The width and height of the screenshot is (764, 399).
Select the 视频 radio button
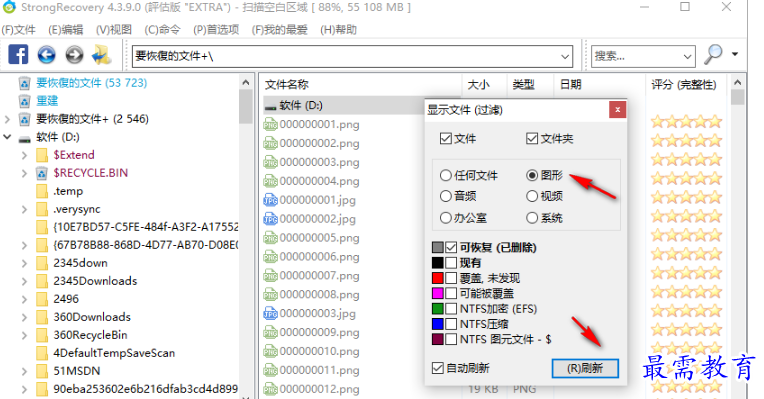[532, 196]
